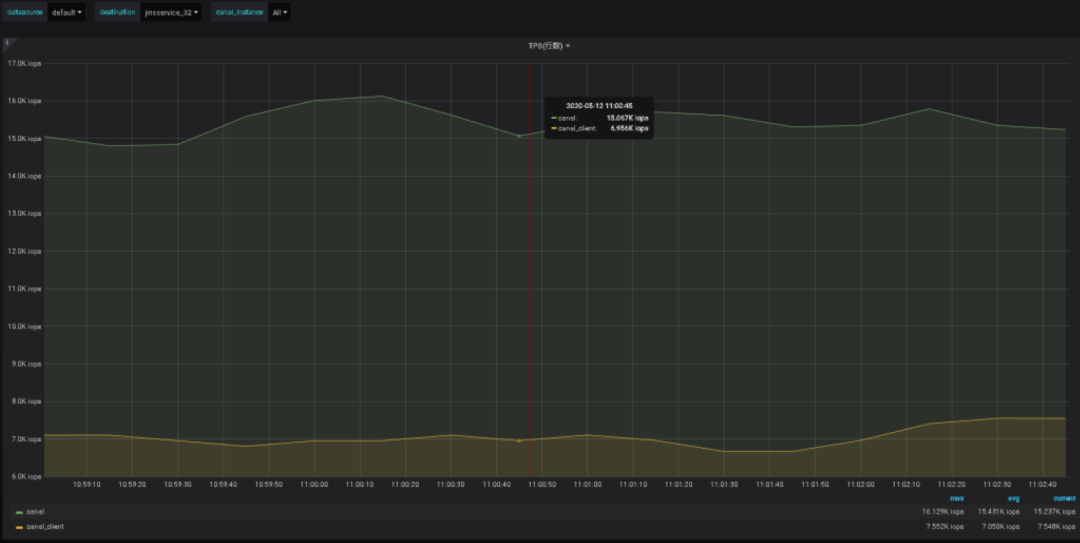Screen dimensions: 1080x543
Task: Click the yellow canal_client legend color line
Action: (x=19, y=526)
